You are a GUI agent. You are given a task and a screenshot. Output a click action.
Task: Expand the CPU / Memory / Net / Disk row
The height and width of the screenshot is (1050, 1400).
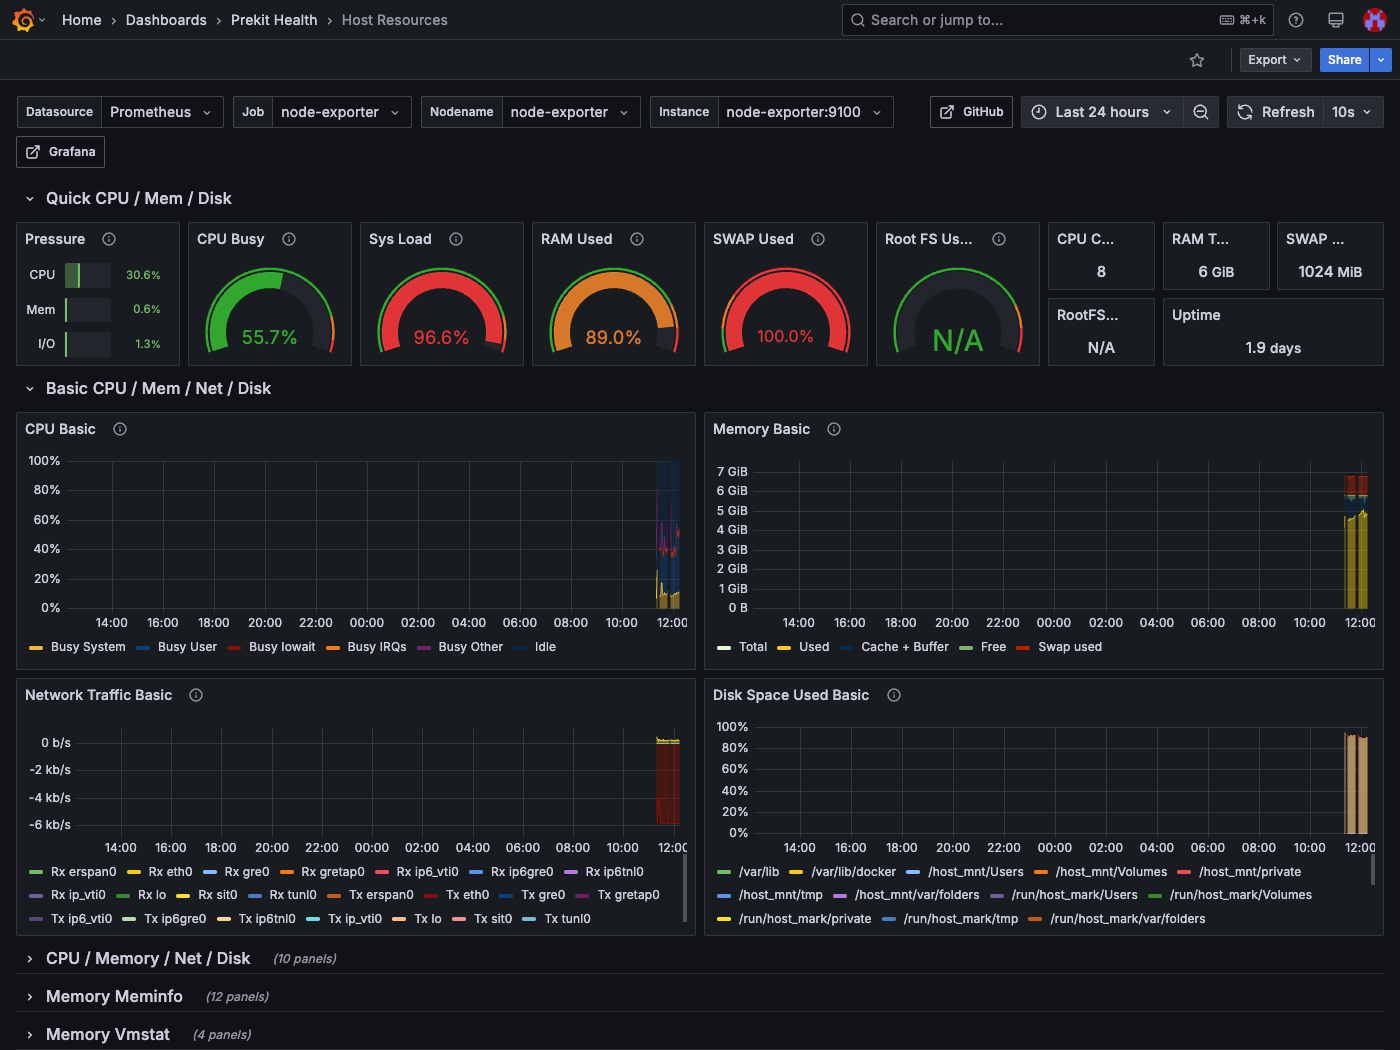tap(30, 959)
